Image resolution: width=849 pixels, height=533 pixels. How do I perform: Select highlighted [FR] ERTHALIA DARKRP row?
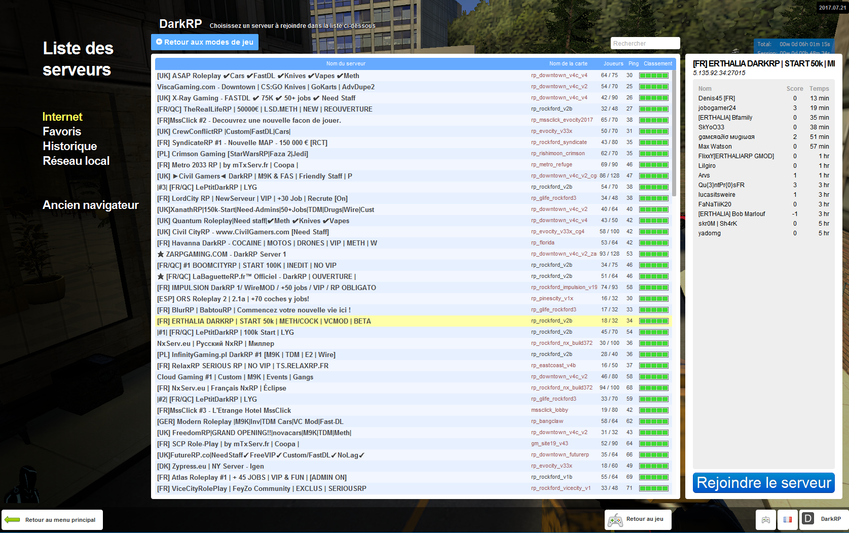413,321
